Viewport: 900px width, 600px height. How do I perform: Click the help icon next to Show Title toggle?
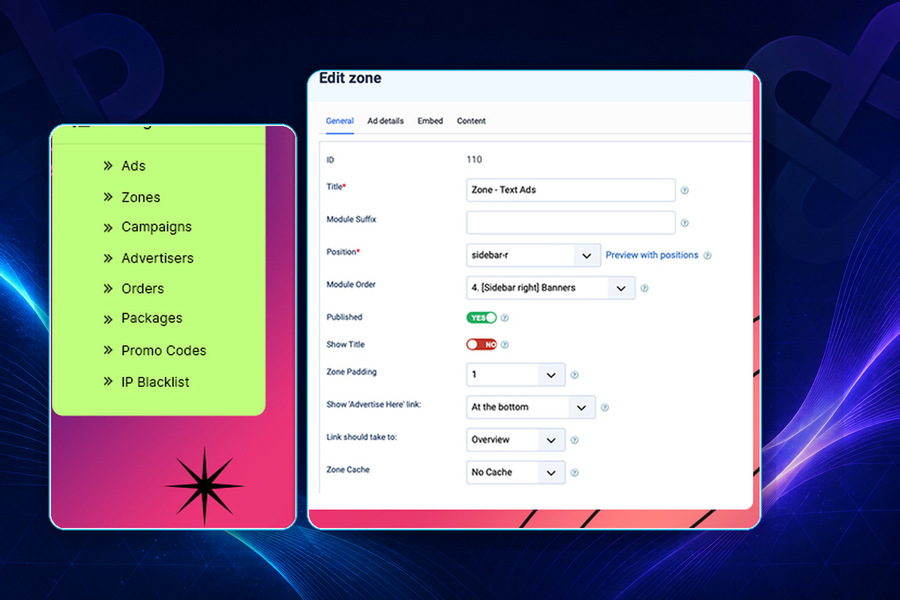tap(505, 344)
